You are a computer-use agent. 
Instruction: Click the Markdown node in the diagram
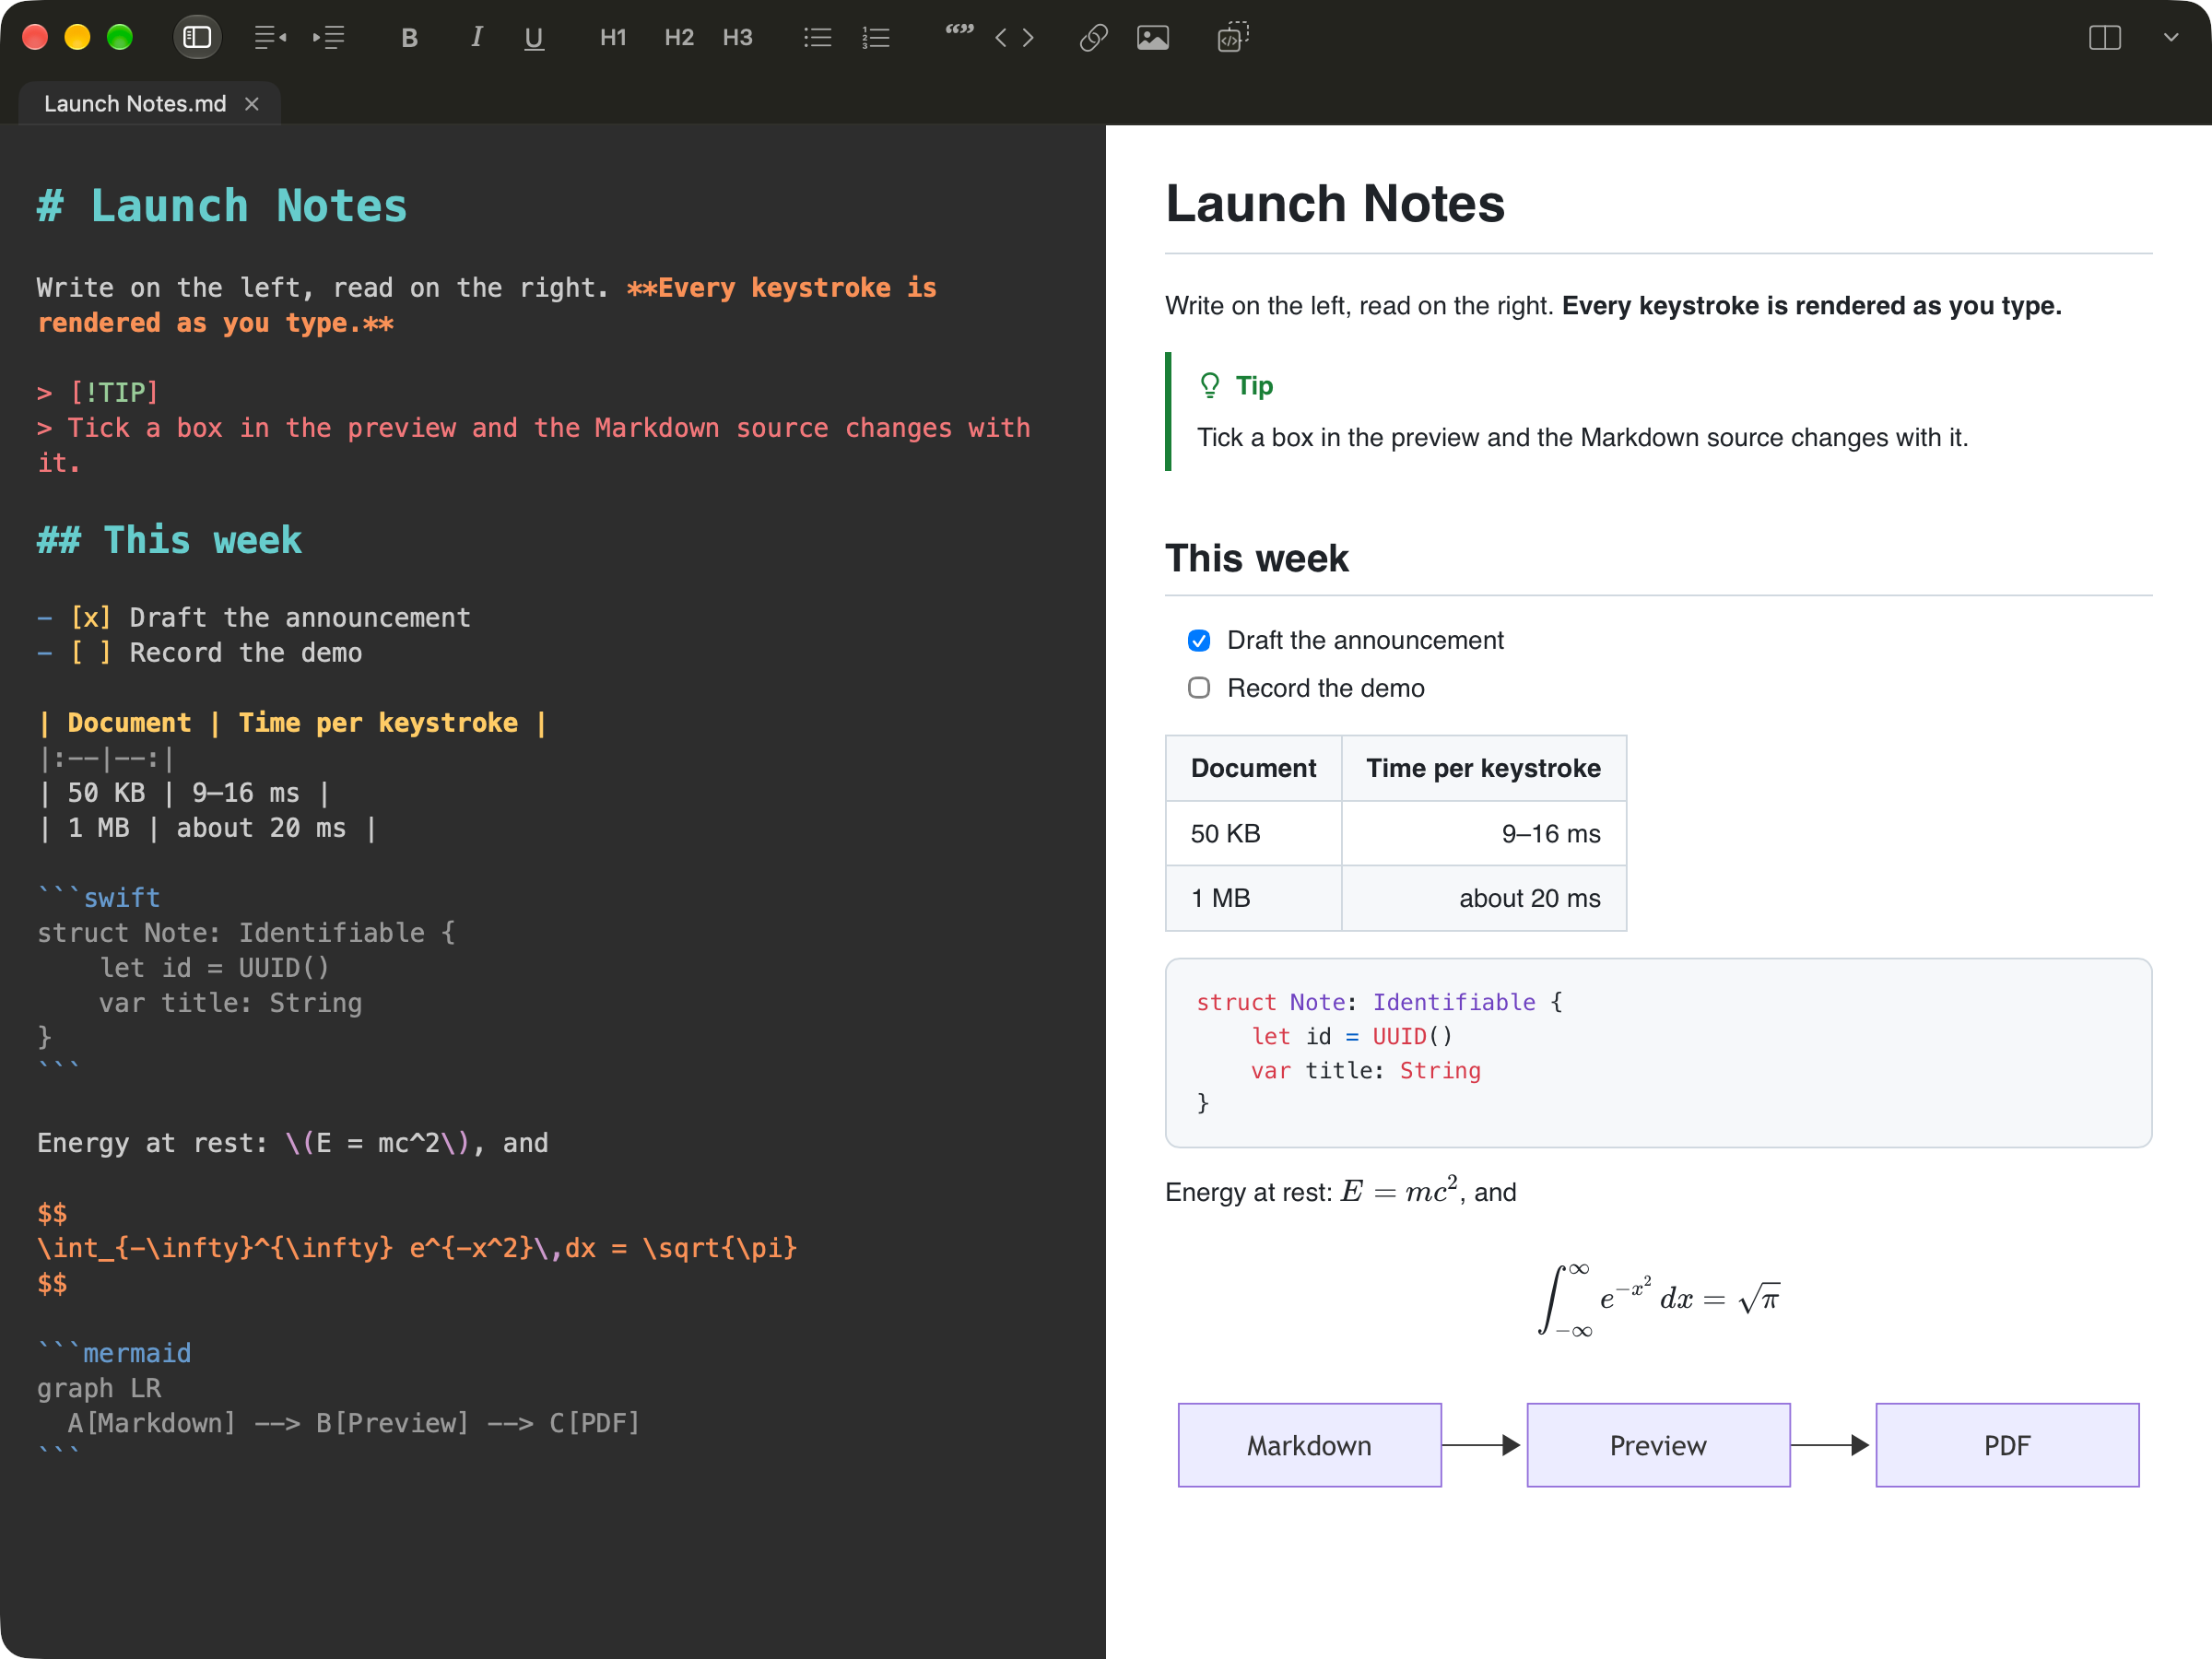[1309, 1445]
